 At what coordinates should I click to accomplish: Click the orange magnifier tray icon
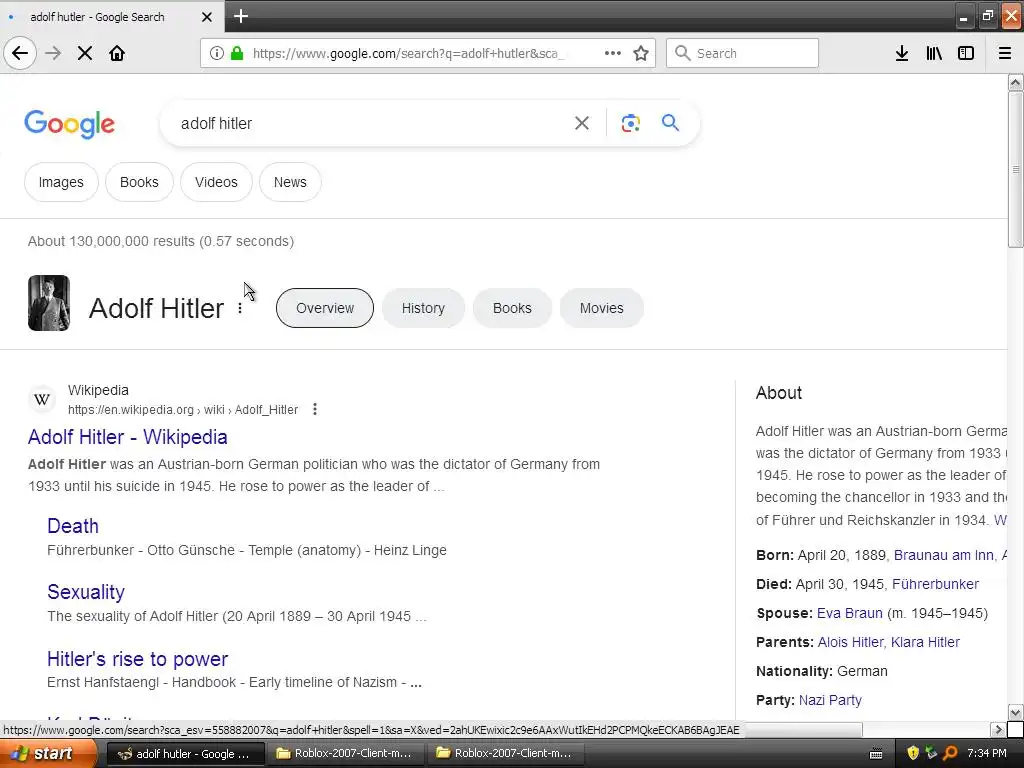click(950, 753)
